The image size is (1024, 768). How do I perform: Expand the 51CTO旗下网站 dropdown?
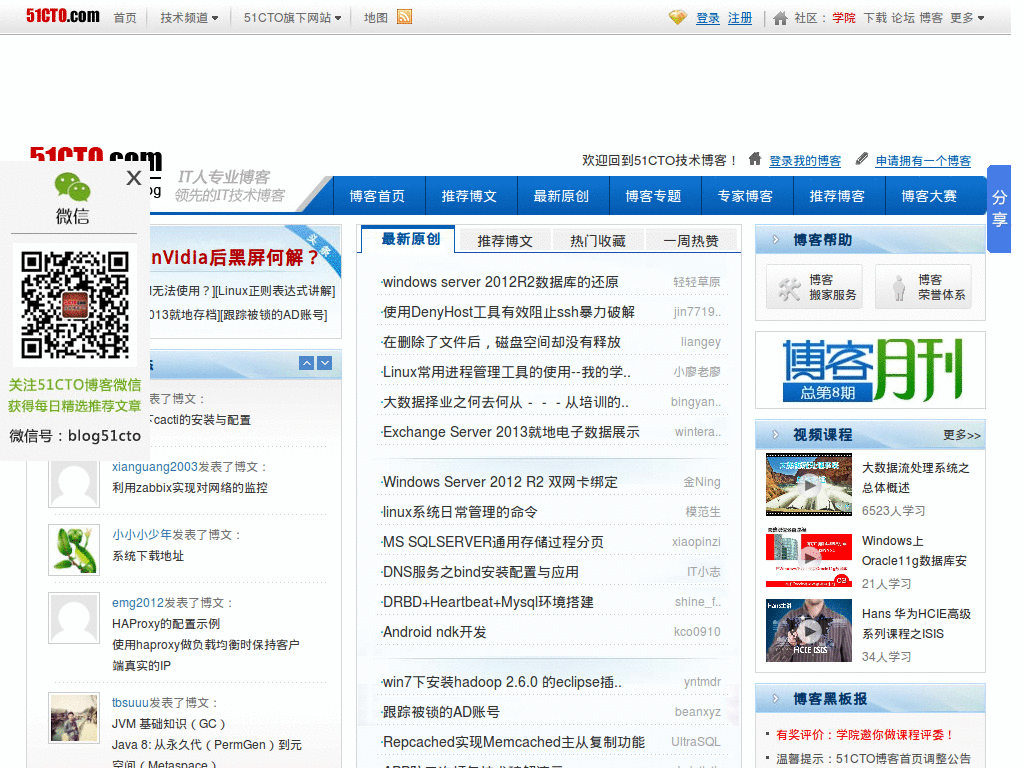pos(293,18)
